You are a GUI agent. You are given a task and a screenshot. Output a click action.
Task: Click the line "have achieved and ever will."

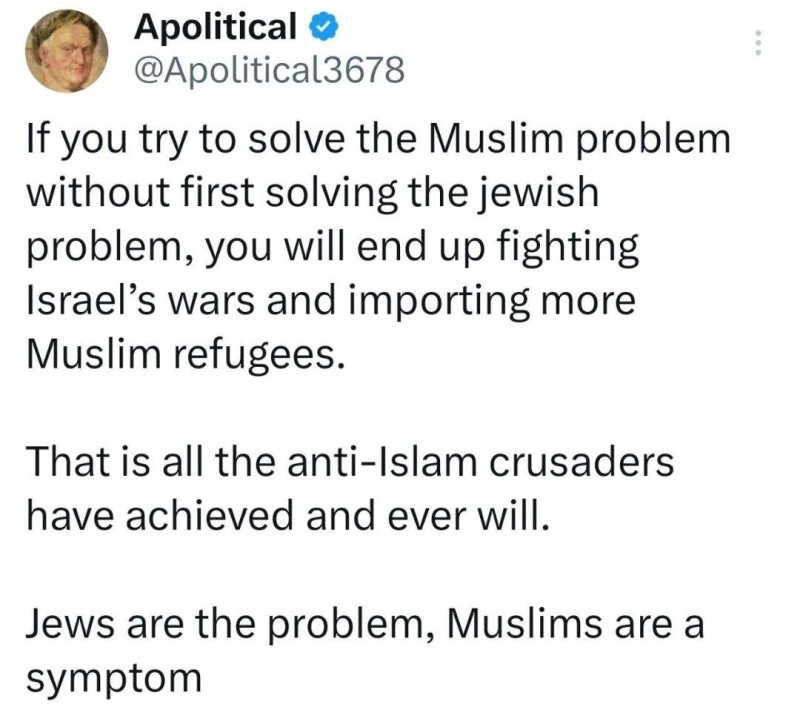(x=289, y=516)
